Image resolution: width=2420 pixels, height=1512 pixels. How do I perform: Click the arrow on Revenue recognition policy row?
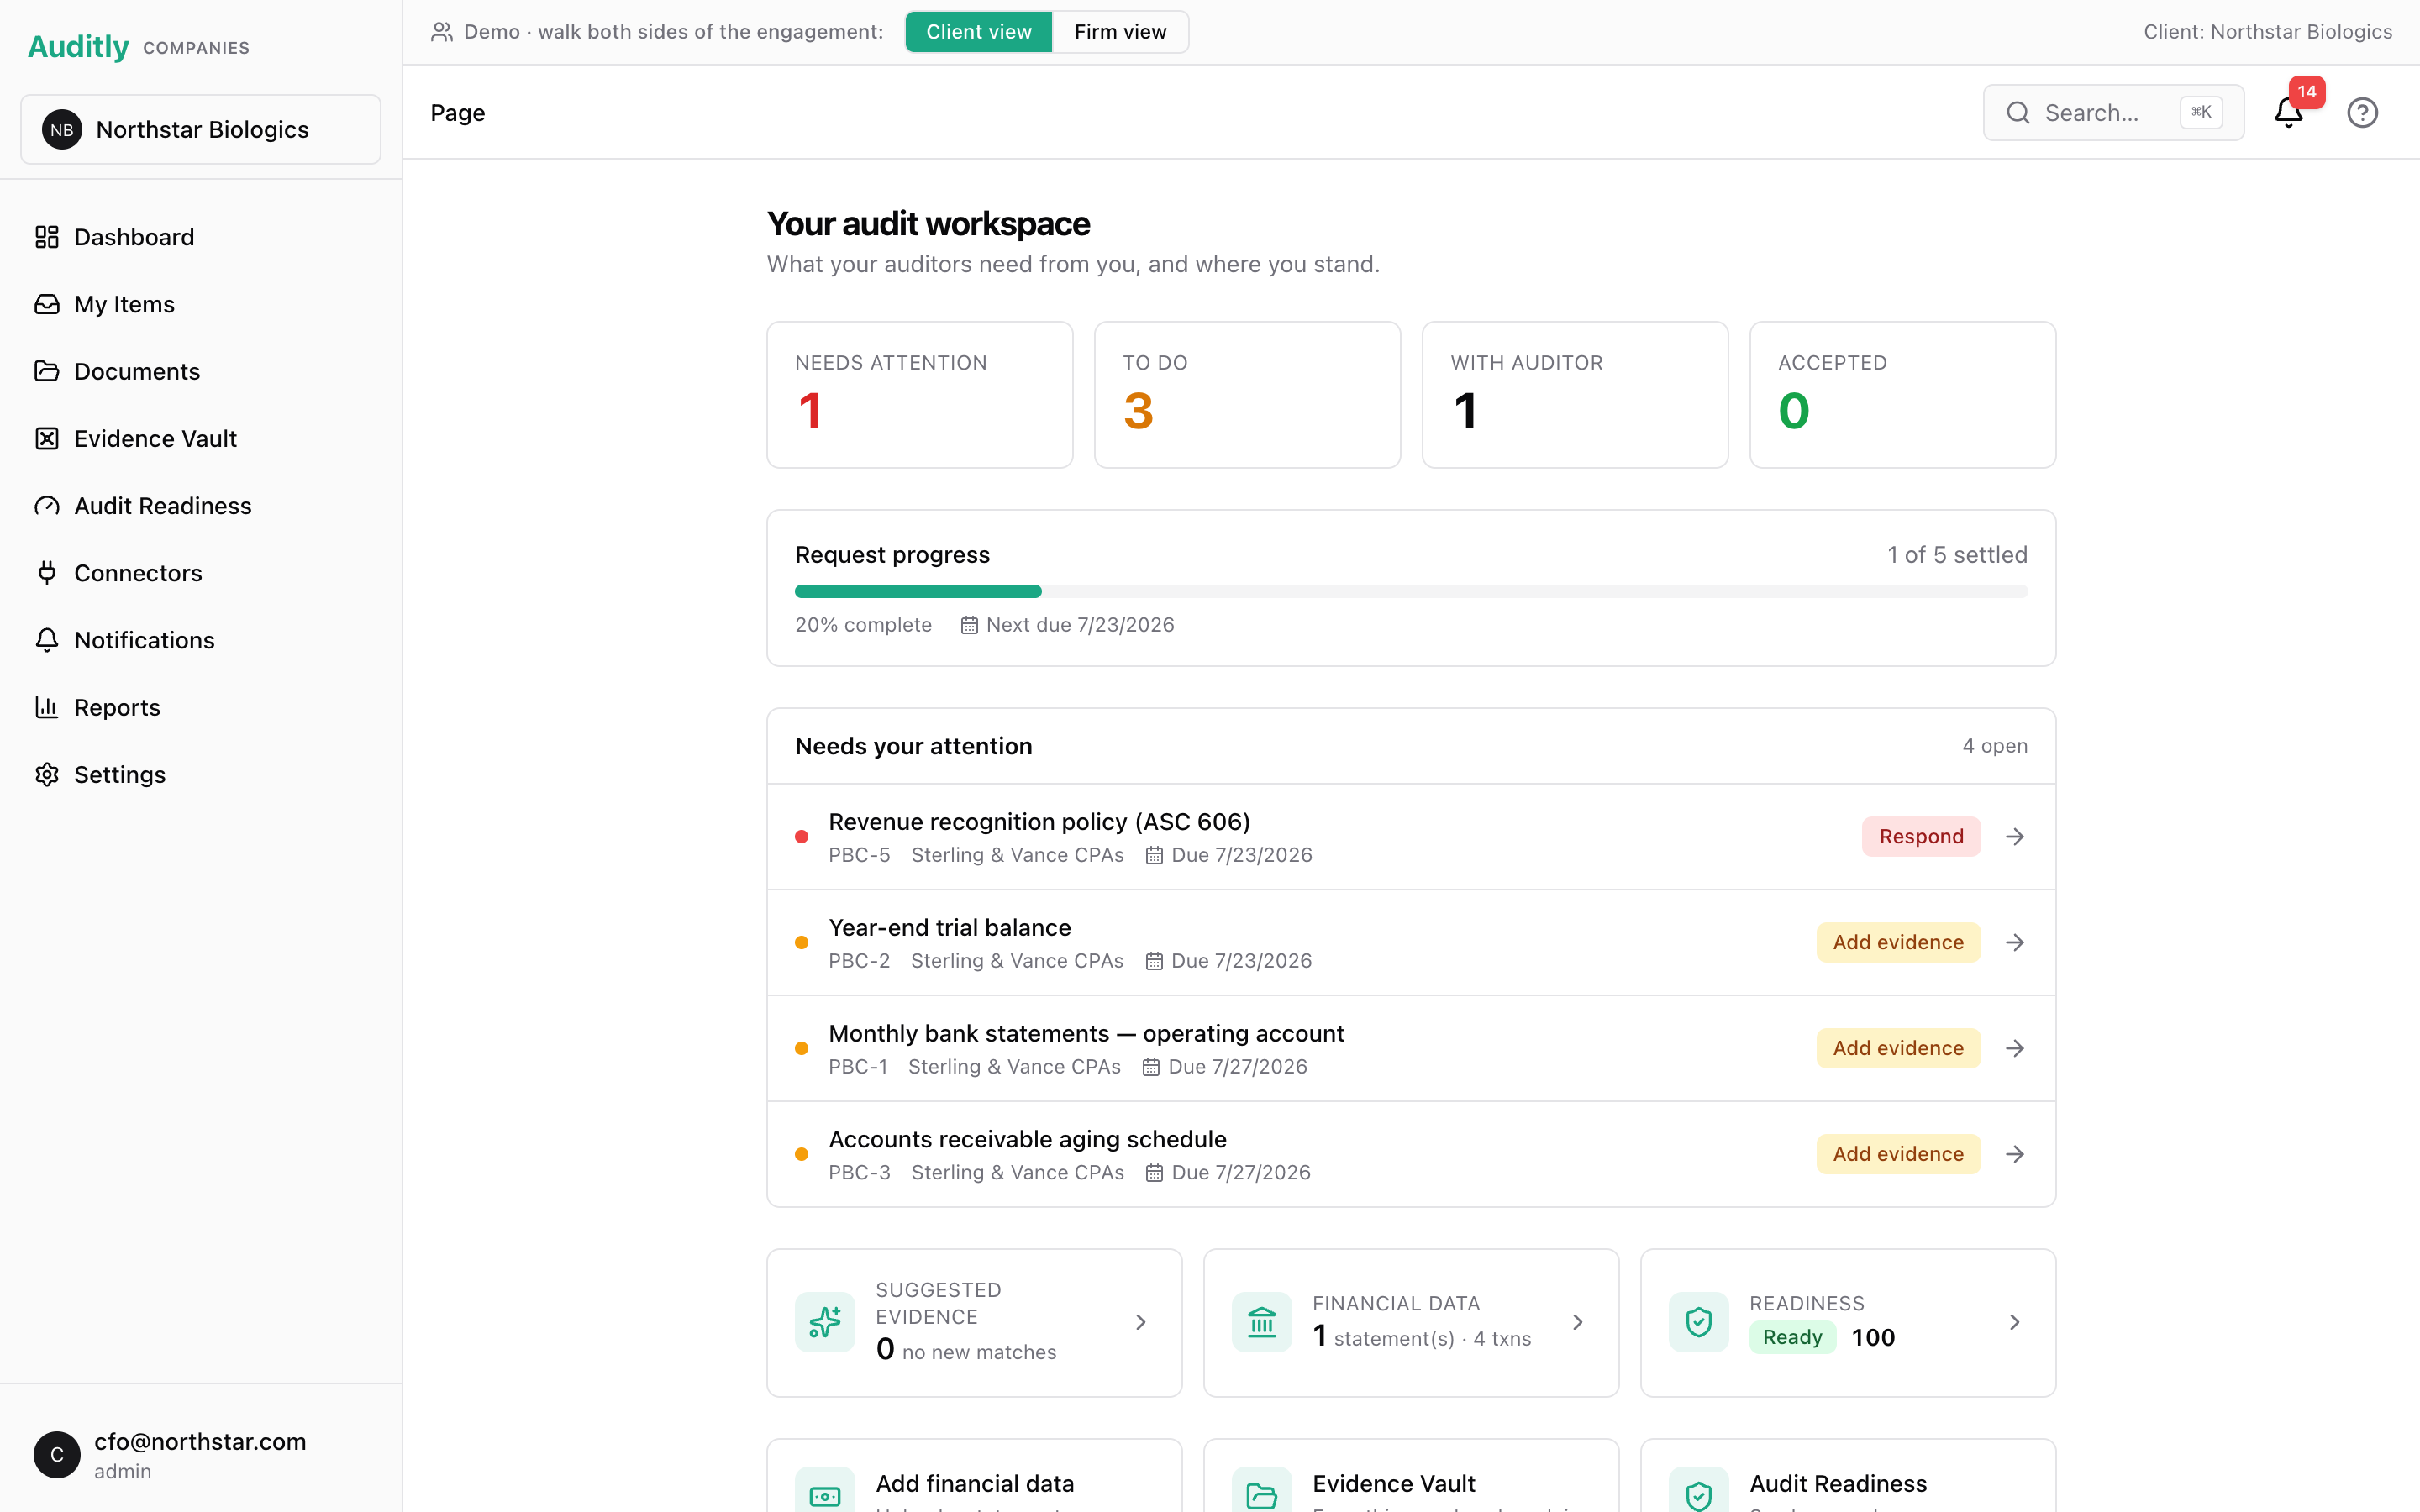pyautogui.click(x=2015, y=836)
